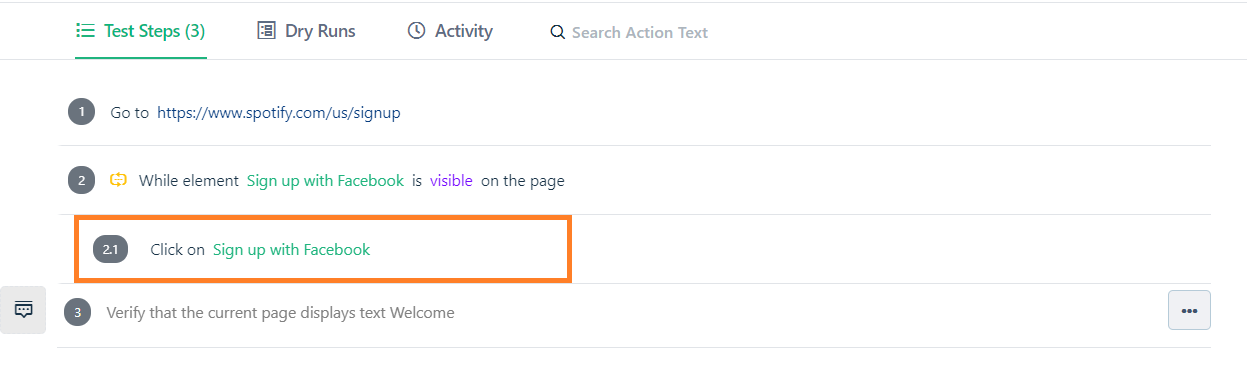
Task: Open the Test Steps (3) tab
Action: click(x=141, y=31)
